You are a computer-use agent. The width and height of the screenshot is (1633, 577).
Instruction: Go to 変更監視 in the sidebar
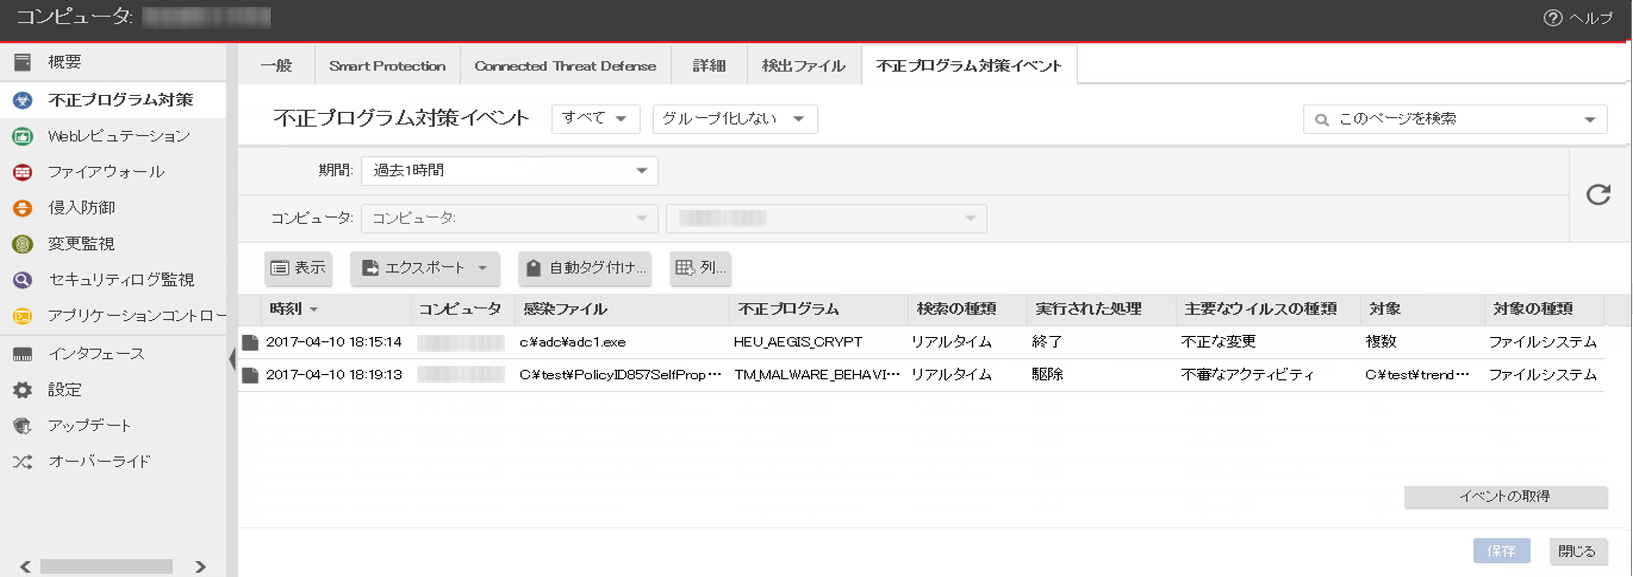pos(81,244)
